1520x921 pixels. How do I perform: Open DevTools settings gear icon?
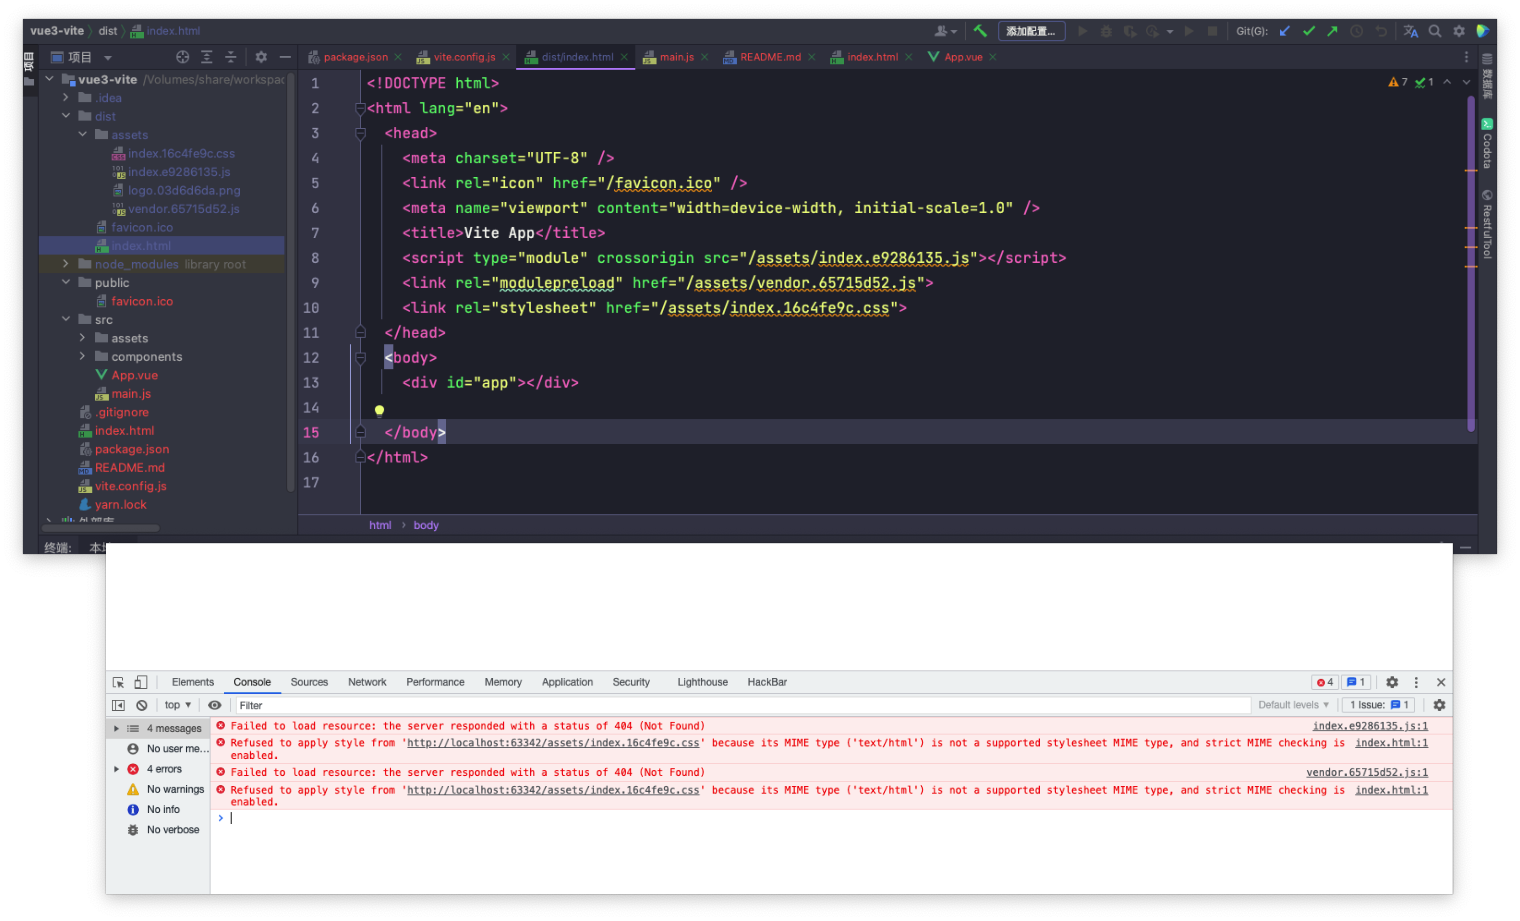tap(1392, 682)
